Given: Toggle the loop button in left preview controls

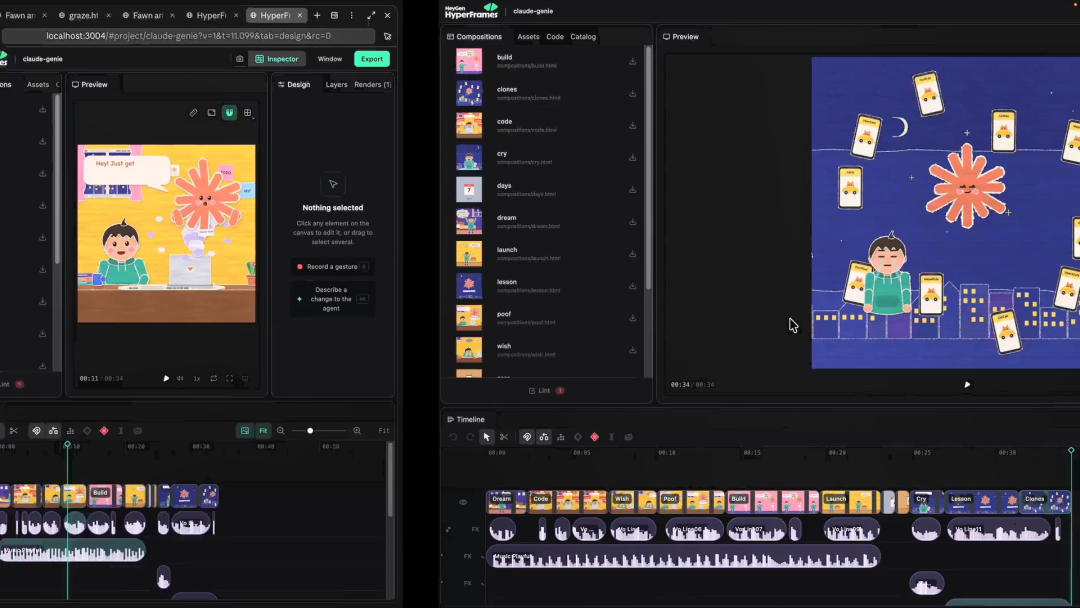Looking at the screenshot, I should [214, 378].
